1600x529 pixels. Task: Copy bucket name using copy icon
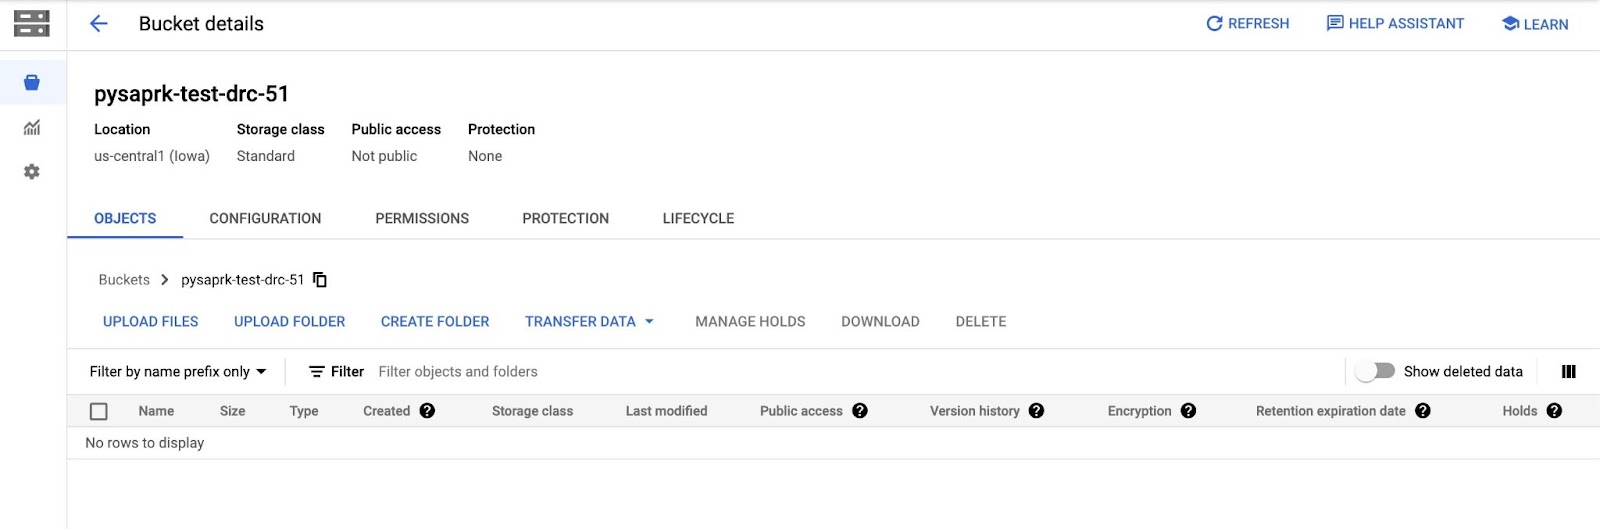click(x=320, y=280)
